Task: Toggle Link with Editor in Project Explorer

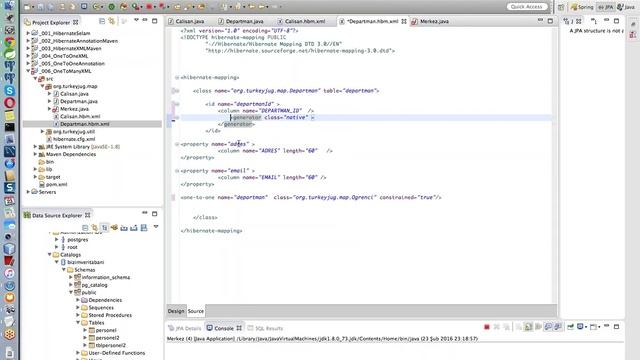Action: click(x=111, y=21)
